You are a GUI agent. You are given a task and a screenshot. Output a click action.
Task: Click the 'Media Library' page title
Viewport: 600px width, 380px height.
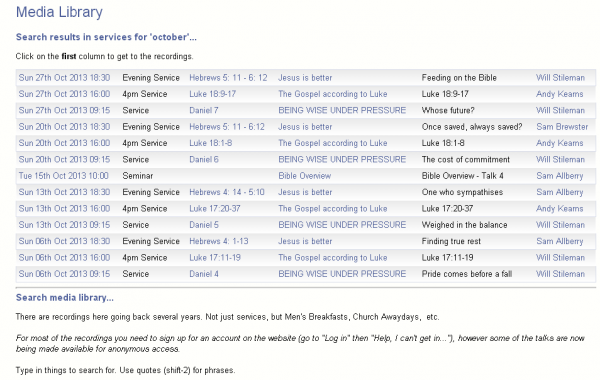59,12
